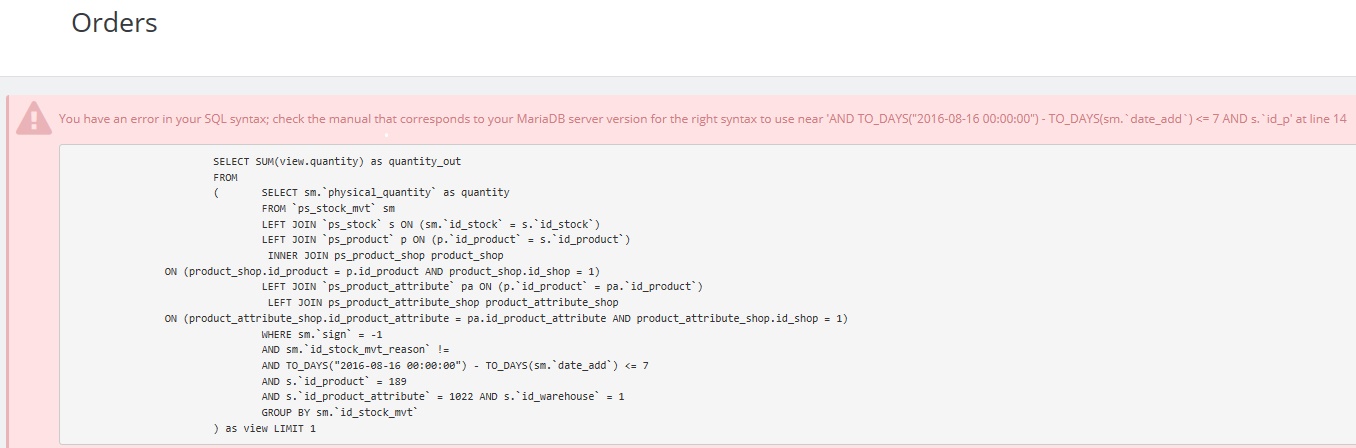Click the s.id_product = 189 line
The width and height of the screenshot is (1356, 448).
pyautogui.click(x=337, y=381)
